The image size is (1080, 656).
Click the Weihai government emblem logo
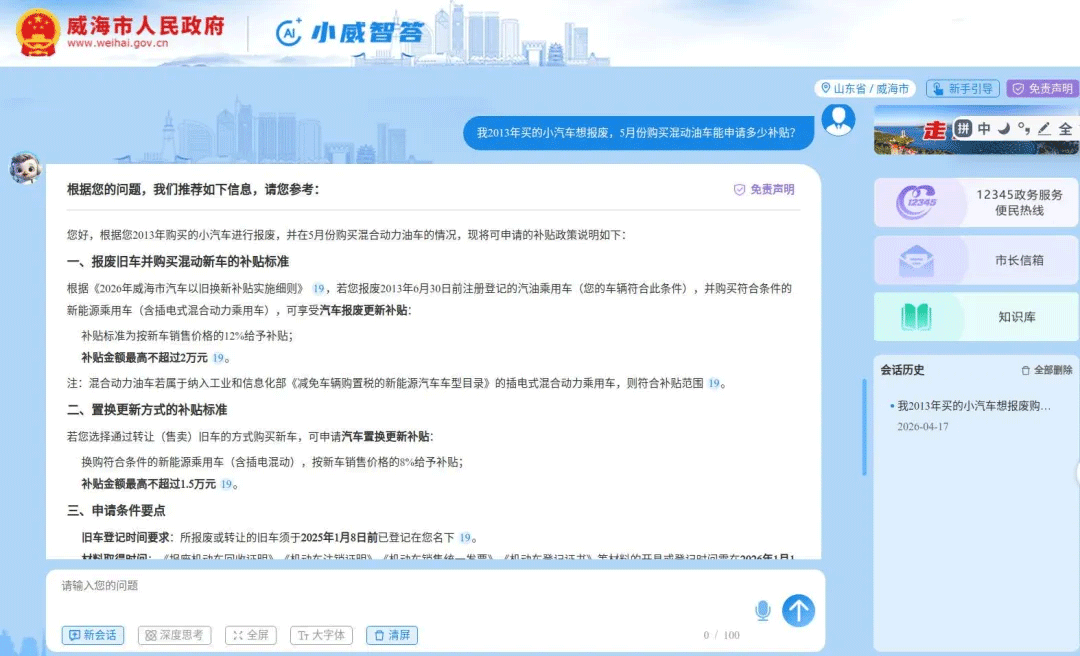[x=38, y=31]
